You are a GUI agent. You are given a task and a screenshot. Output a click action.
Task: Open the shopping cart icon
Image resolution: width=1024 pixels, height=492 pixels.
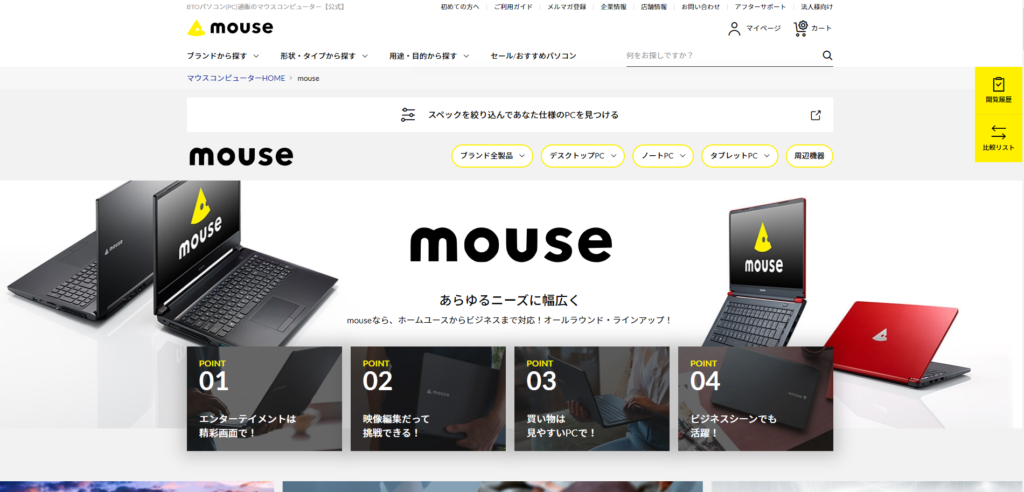click(801, 29)
